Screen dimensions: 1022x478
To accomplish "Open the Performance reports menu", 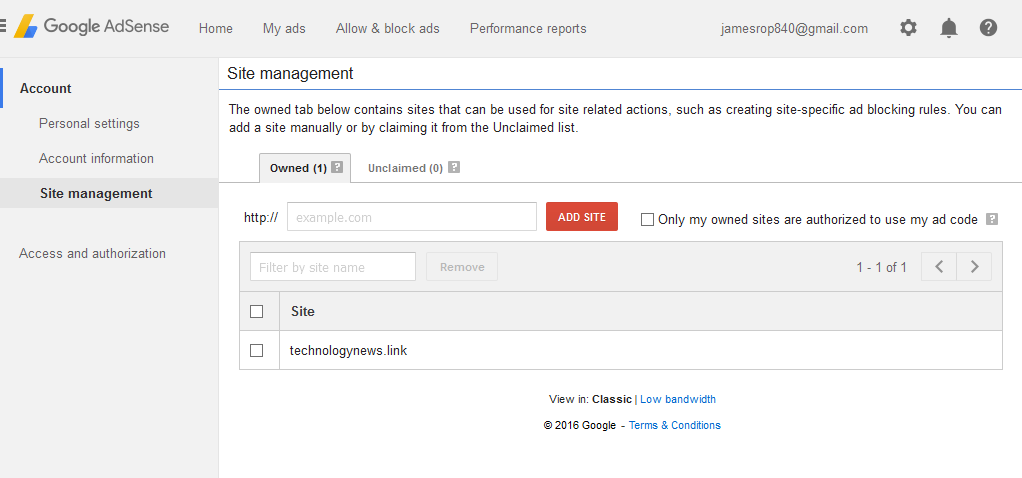I will point(528,28).
